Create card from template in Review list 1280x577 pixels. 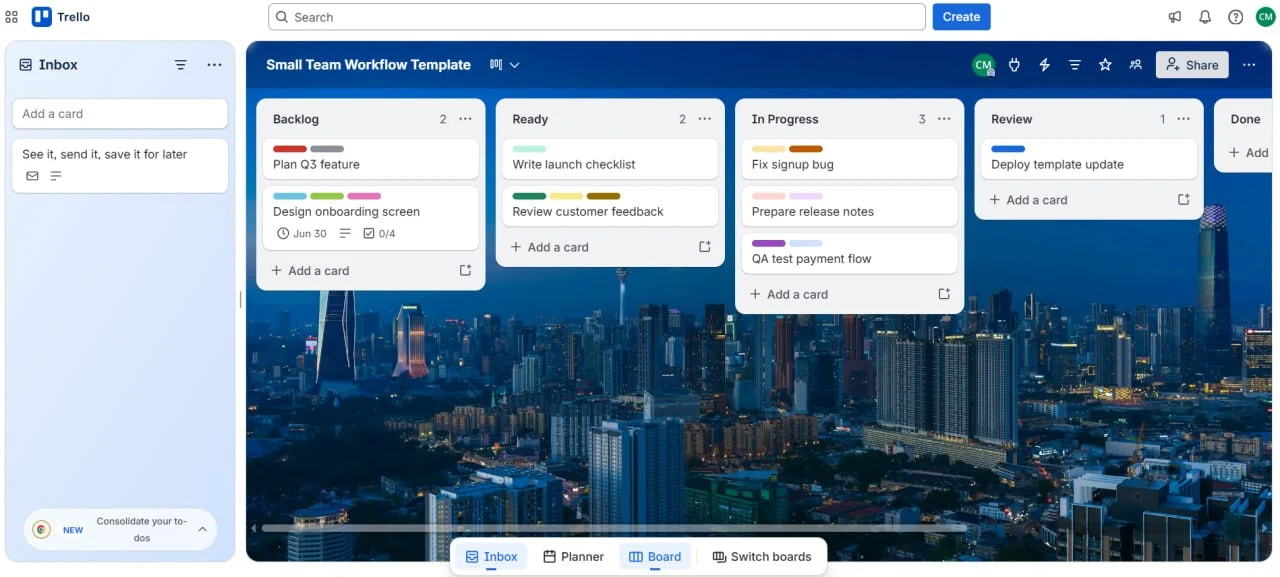(1184, 200)
